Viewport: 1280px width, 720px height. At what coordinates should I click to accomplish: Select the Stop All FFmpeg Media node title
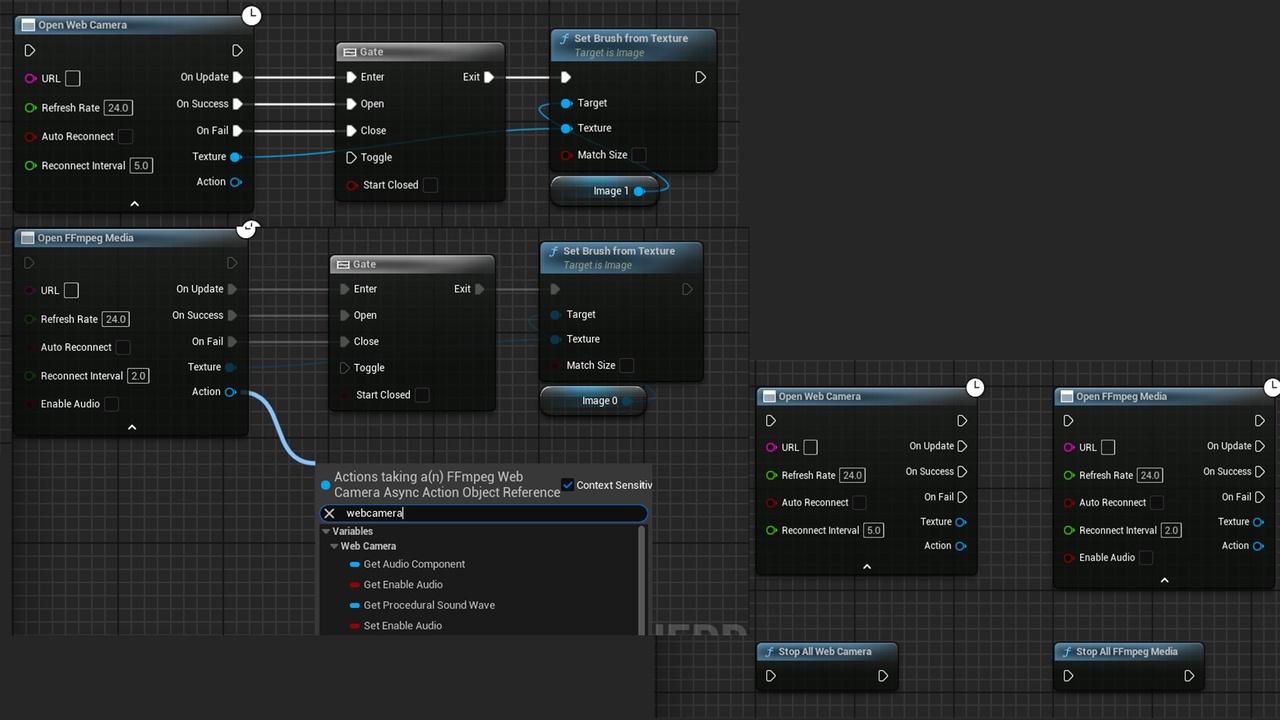[1127, 652]
